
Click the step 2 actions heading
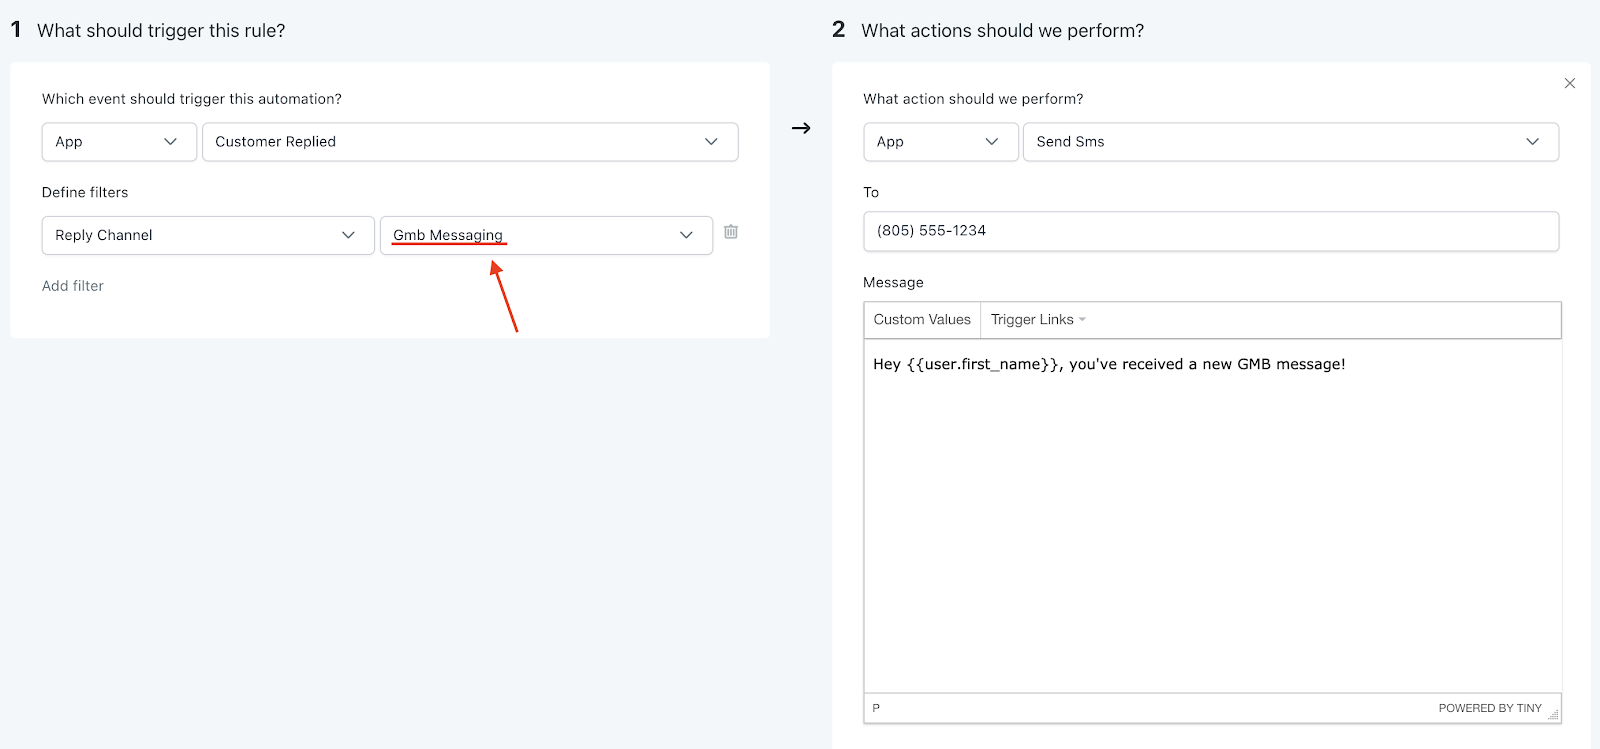point(1002,31)
